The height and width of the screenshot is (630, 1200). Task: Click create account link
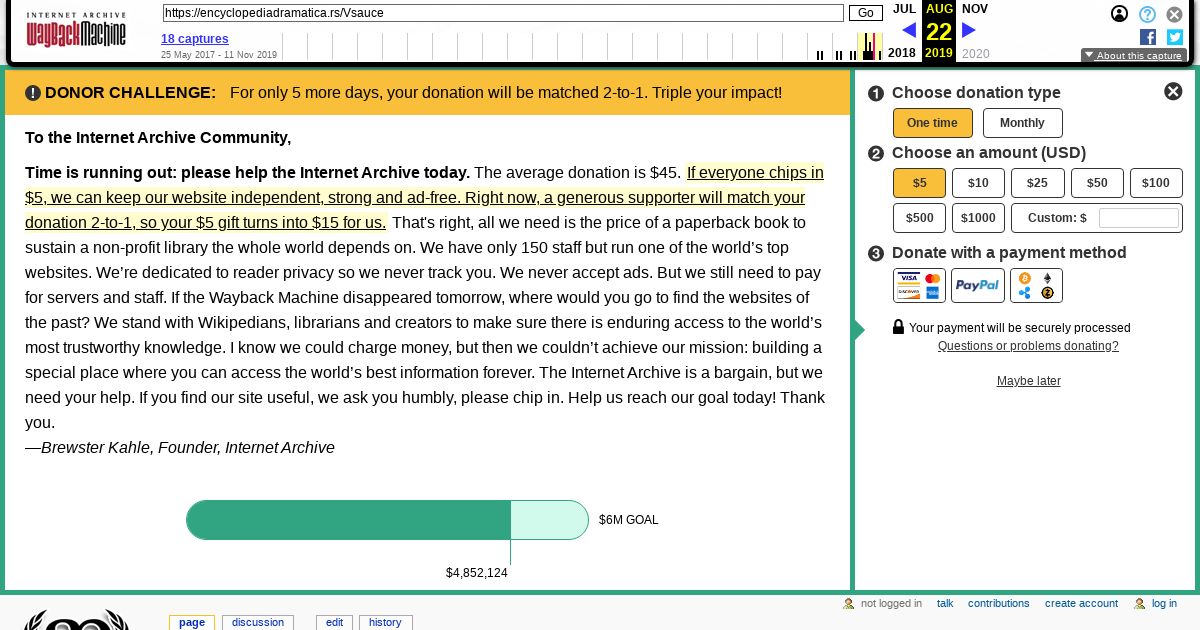tap(1081, 603)
